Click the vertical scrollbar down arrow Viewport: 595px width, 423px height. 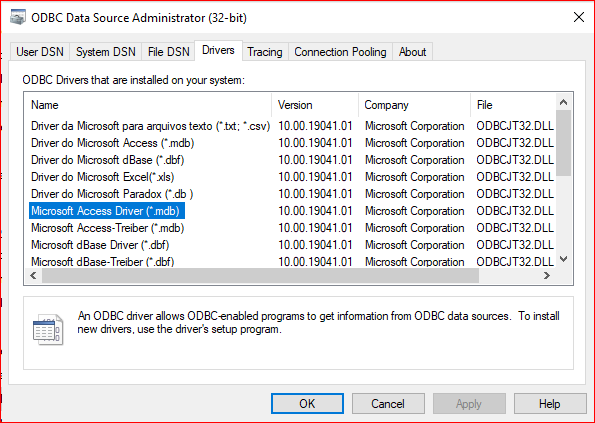[564, 259]
